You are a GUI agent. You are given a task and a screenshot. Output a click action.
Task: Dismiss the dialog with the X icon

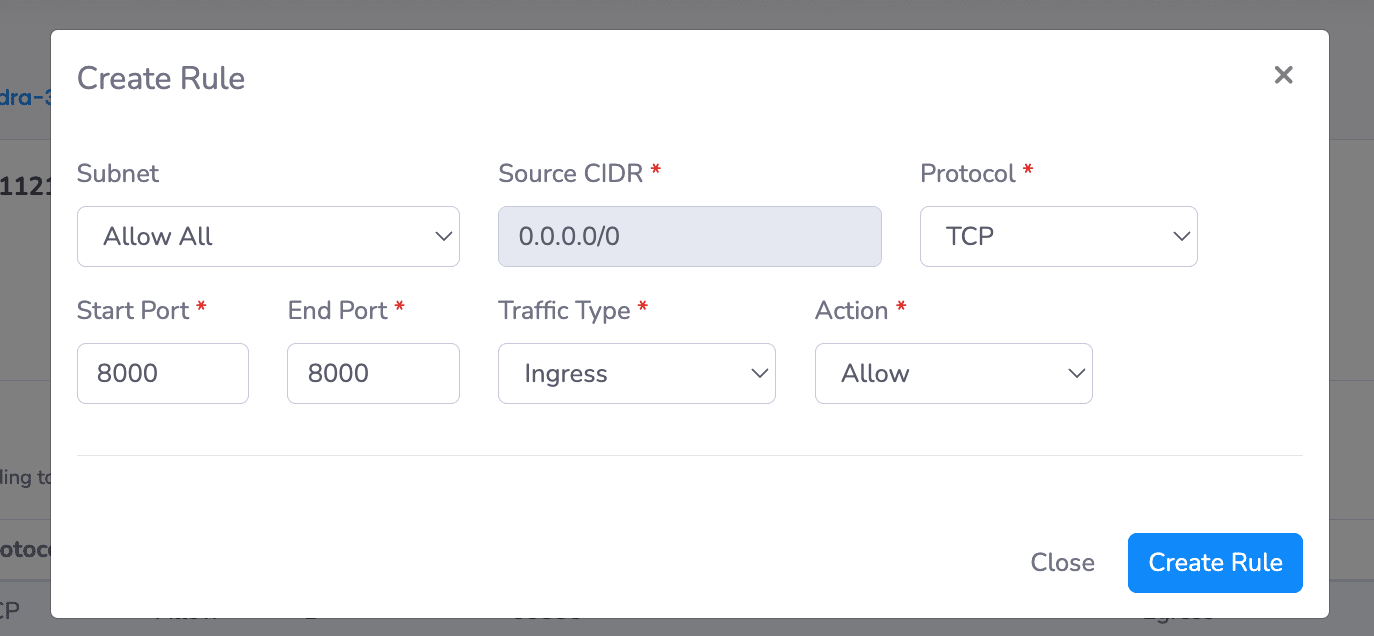click(x=1283, y=75)
